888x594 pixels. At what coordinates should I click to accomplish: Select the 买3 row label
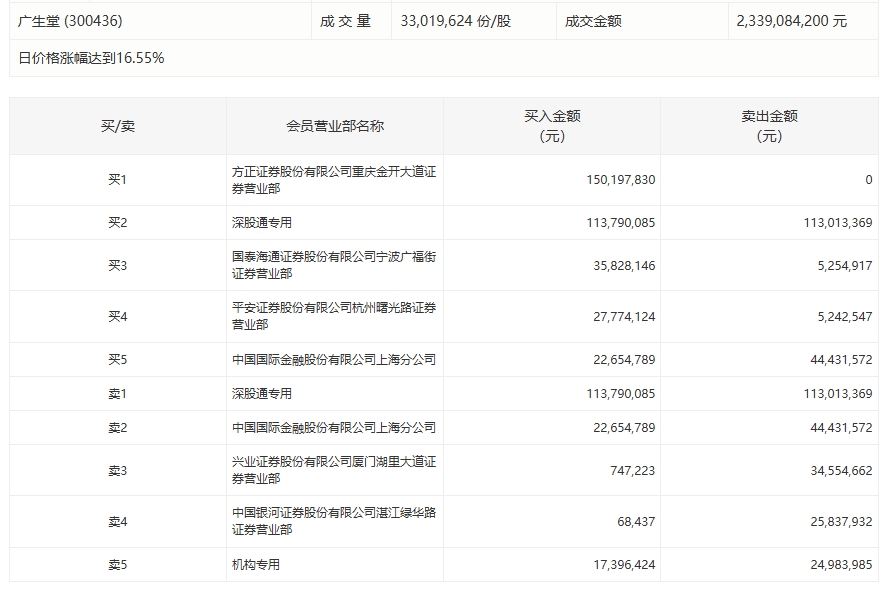tap(118, 265)
